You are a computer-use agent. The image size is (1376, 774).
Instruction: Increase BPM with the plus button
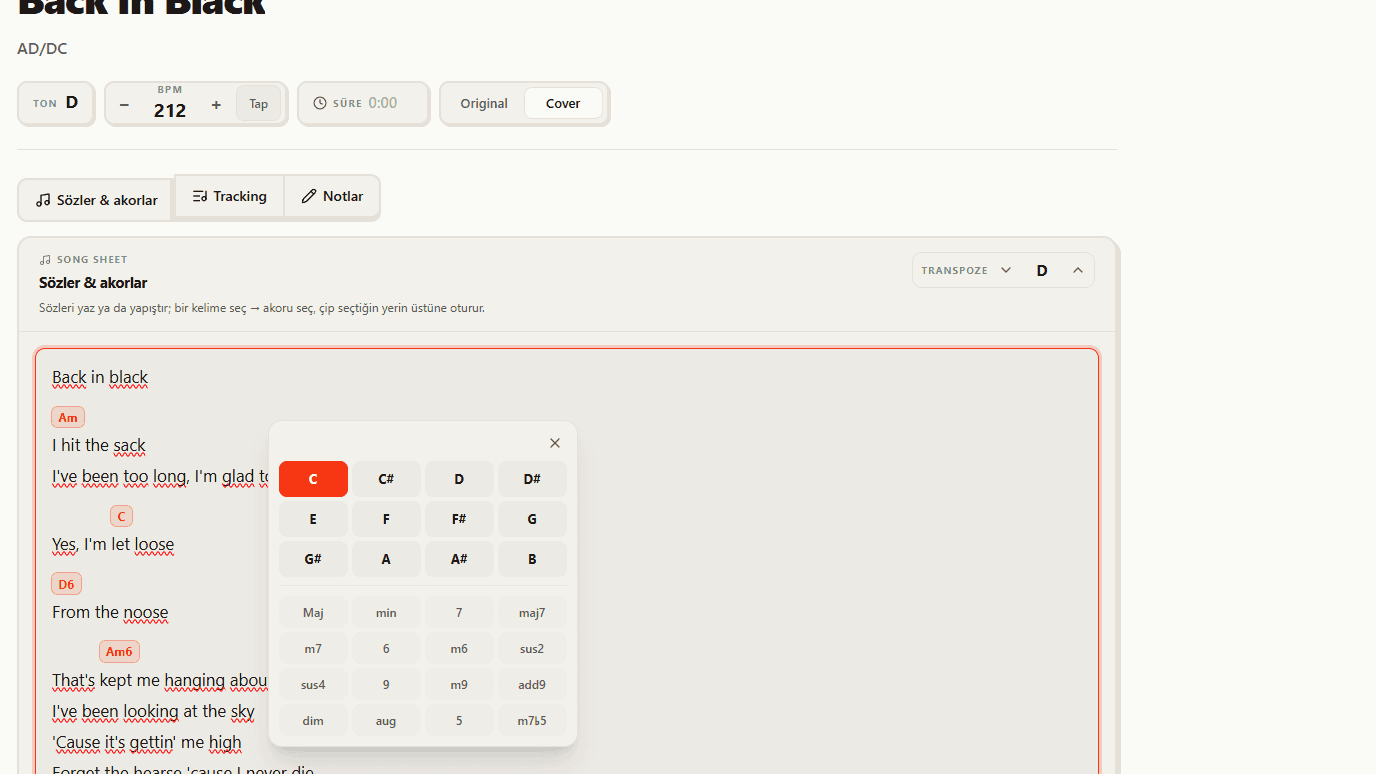[x=216, y=104]
